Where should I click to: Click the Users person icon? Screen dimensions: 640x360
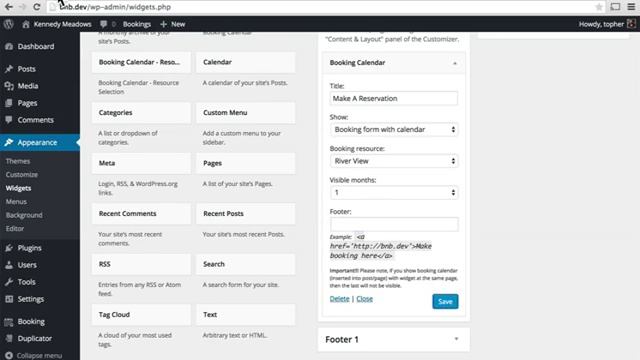click(9, 265)
